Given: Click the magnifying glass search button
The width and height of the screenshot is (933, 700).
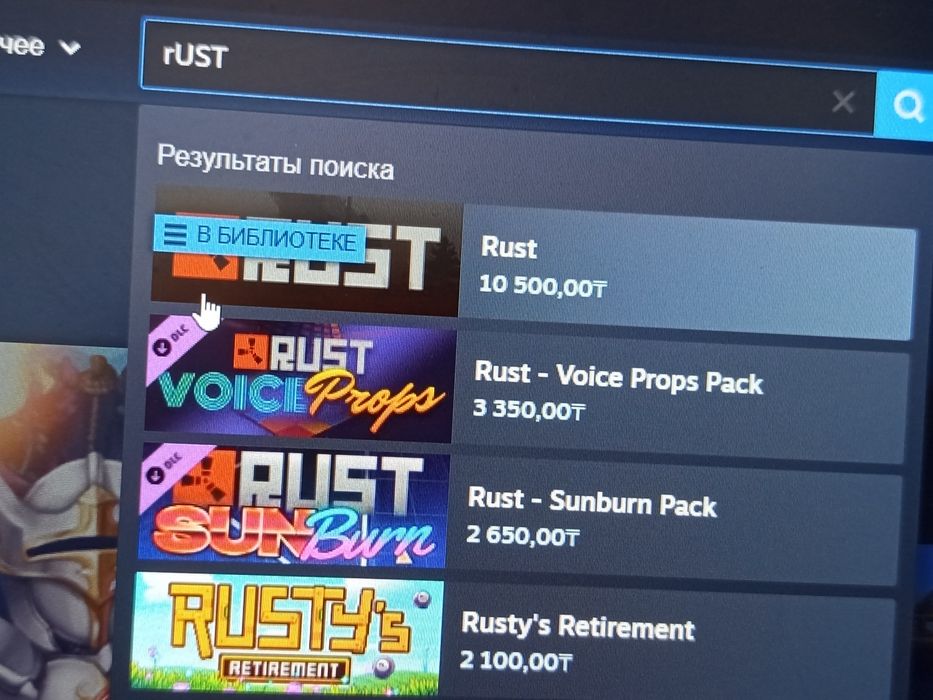Looking at the screenshot, I should tap(906, 106).
